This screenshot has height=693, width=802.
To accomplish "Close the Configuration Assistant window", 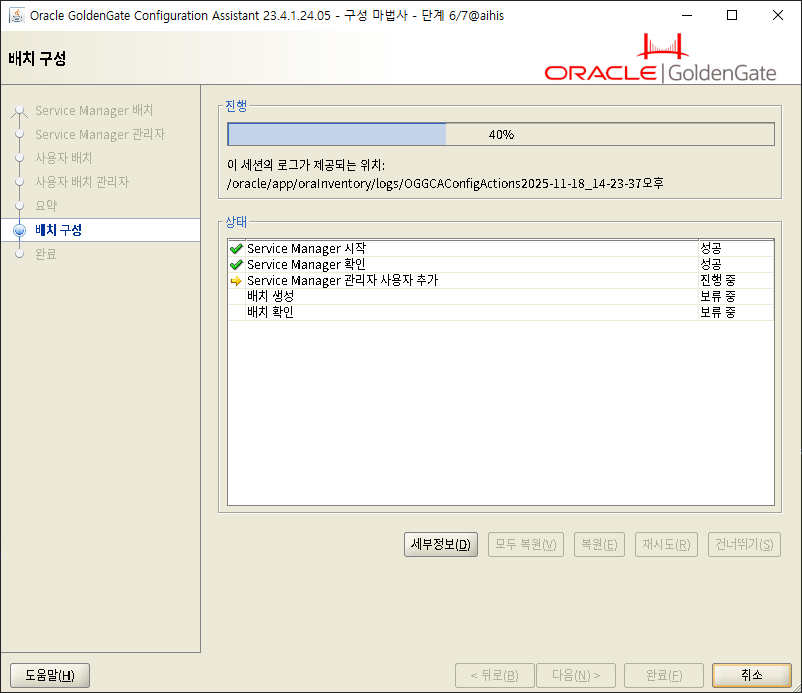I will click(777, 15).
